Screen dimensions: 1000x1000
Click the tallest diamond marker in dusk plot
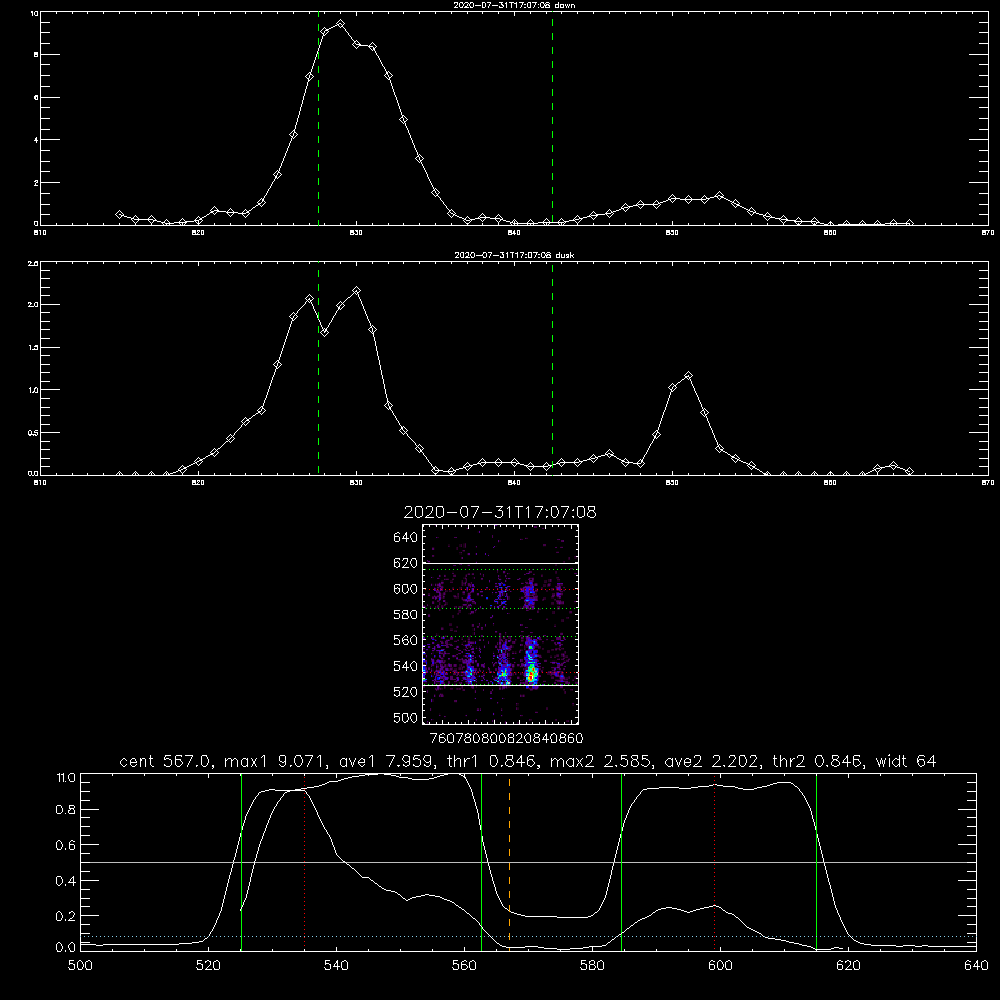click(x=357, y=291)
